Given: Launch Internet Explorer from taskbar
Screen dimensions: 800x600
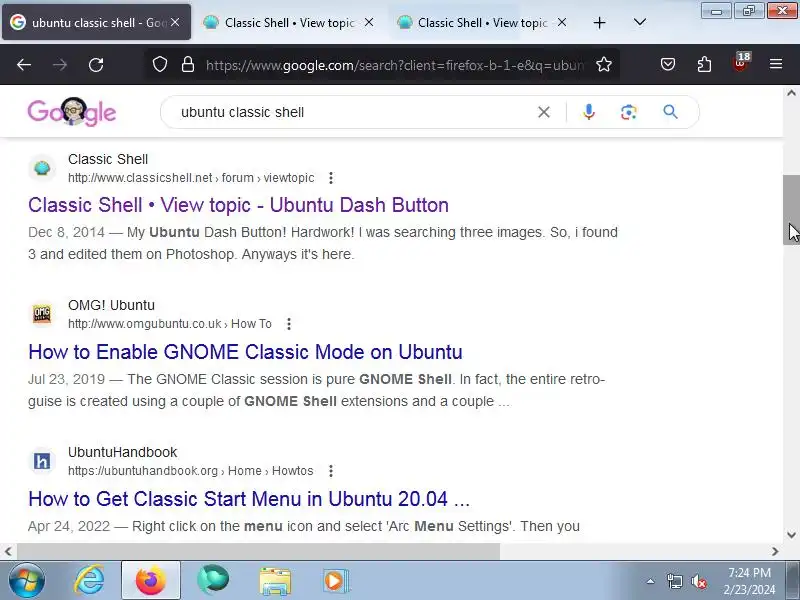Looking at the screenshot, I should [90, 581].
